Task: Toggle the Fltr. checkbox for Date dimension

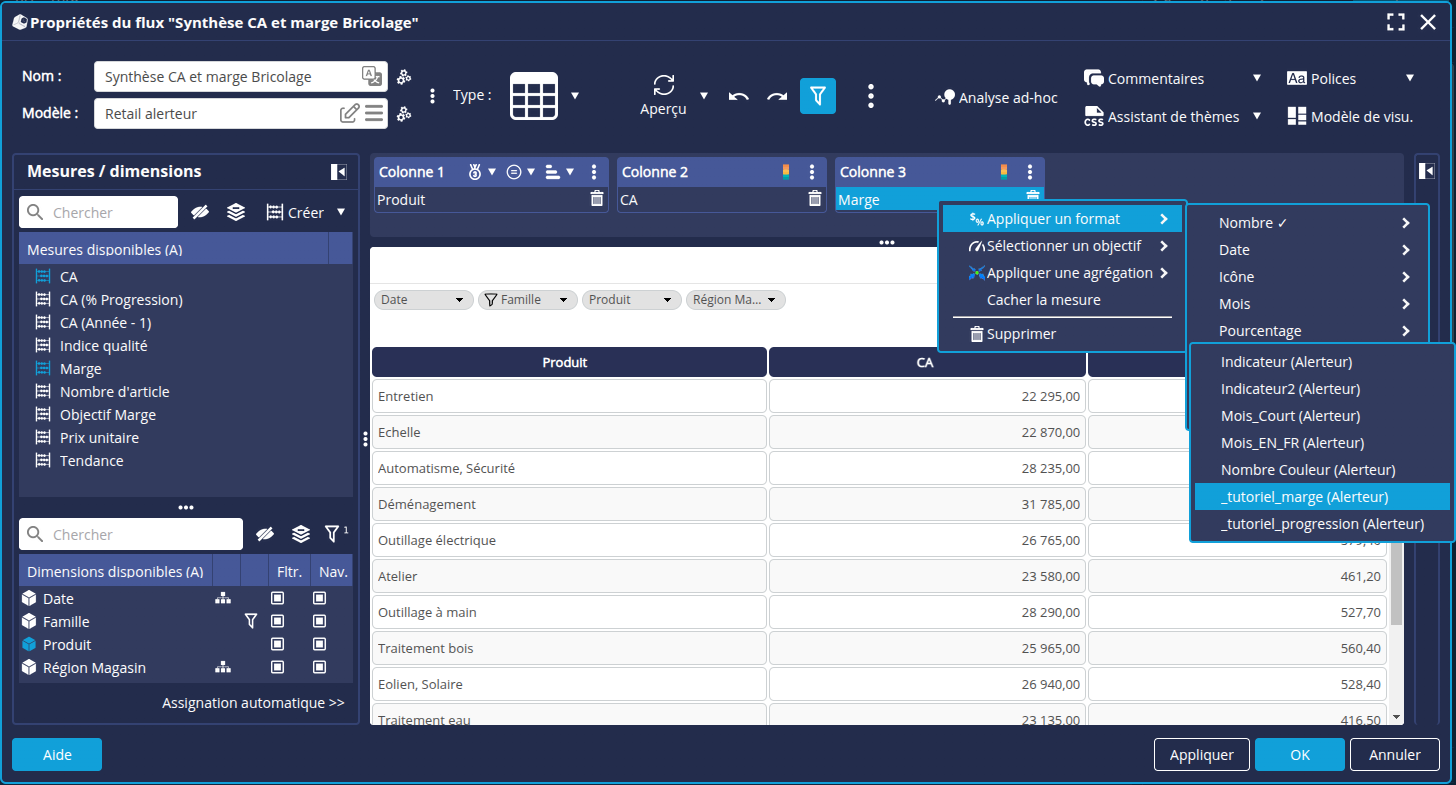Action: [x=278, y=598]
